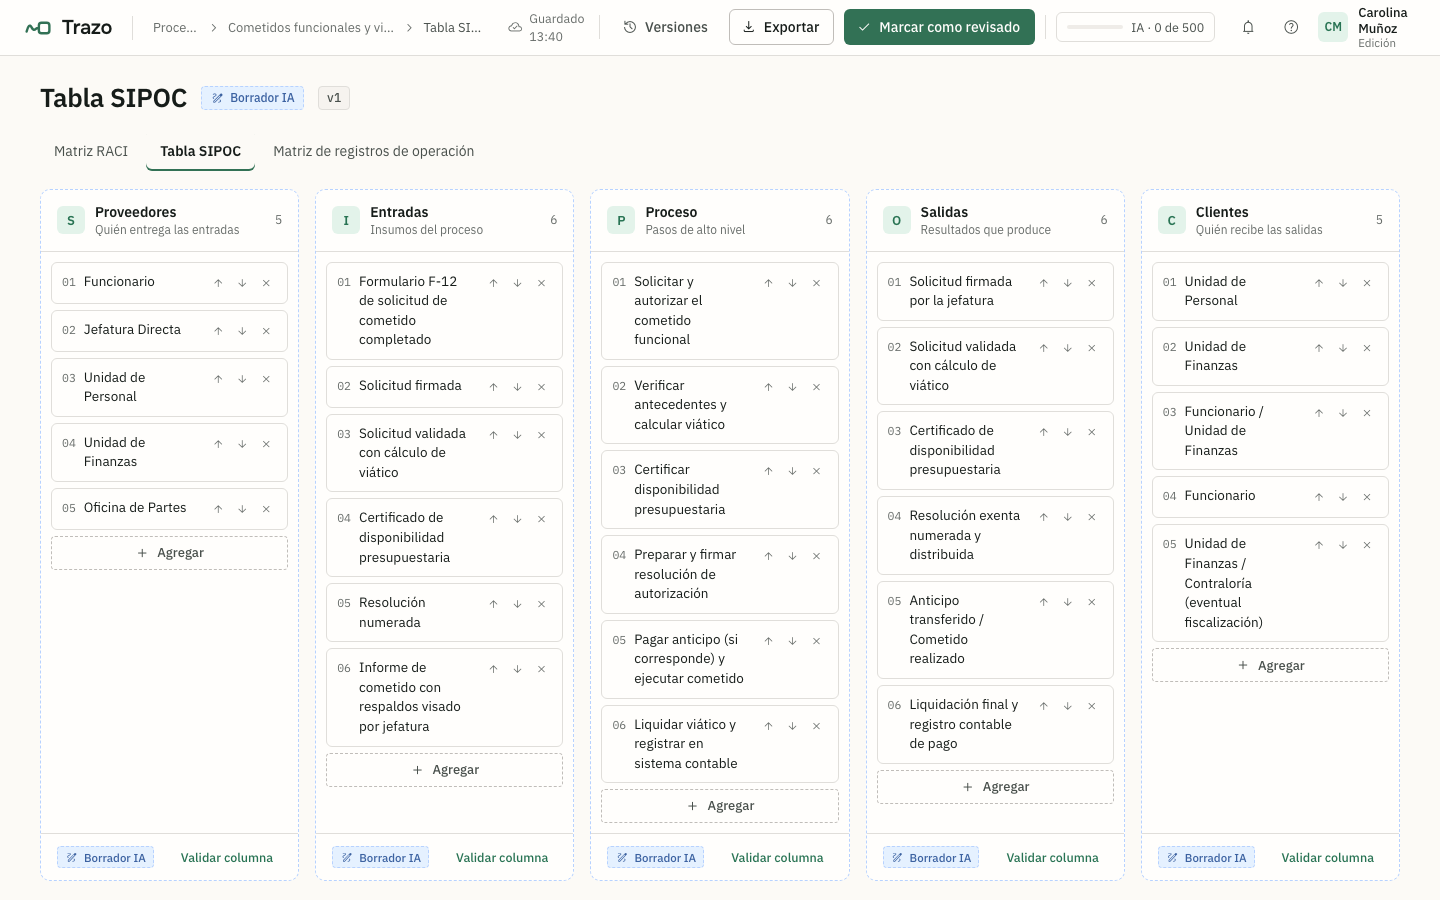Move Funcionario supplier up

[218, 283]
